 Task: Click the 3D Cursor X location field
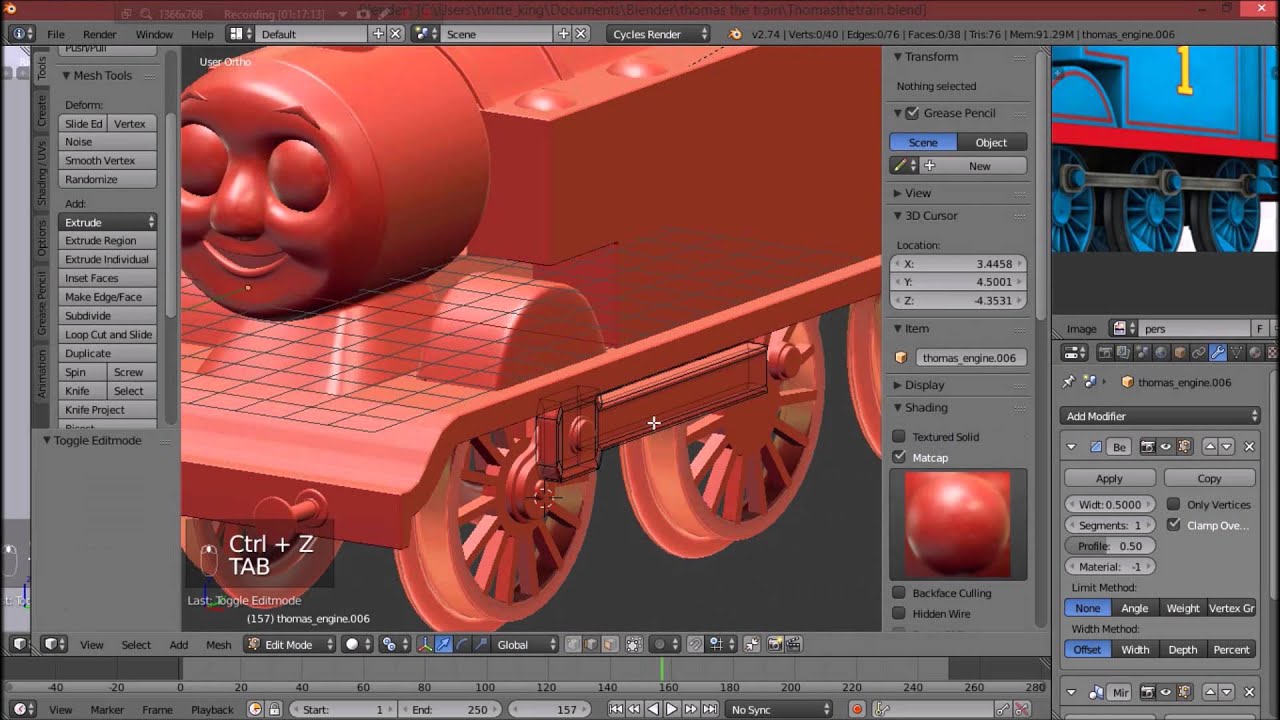958,264
